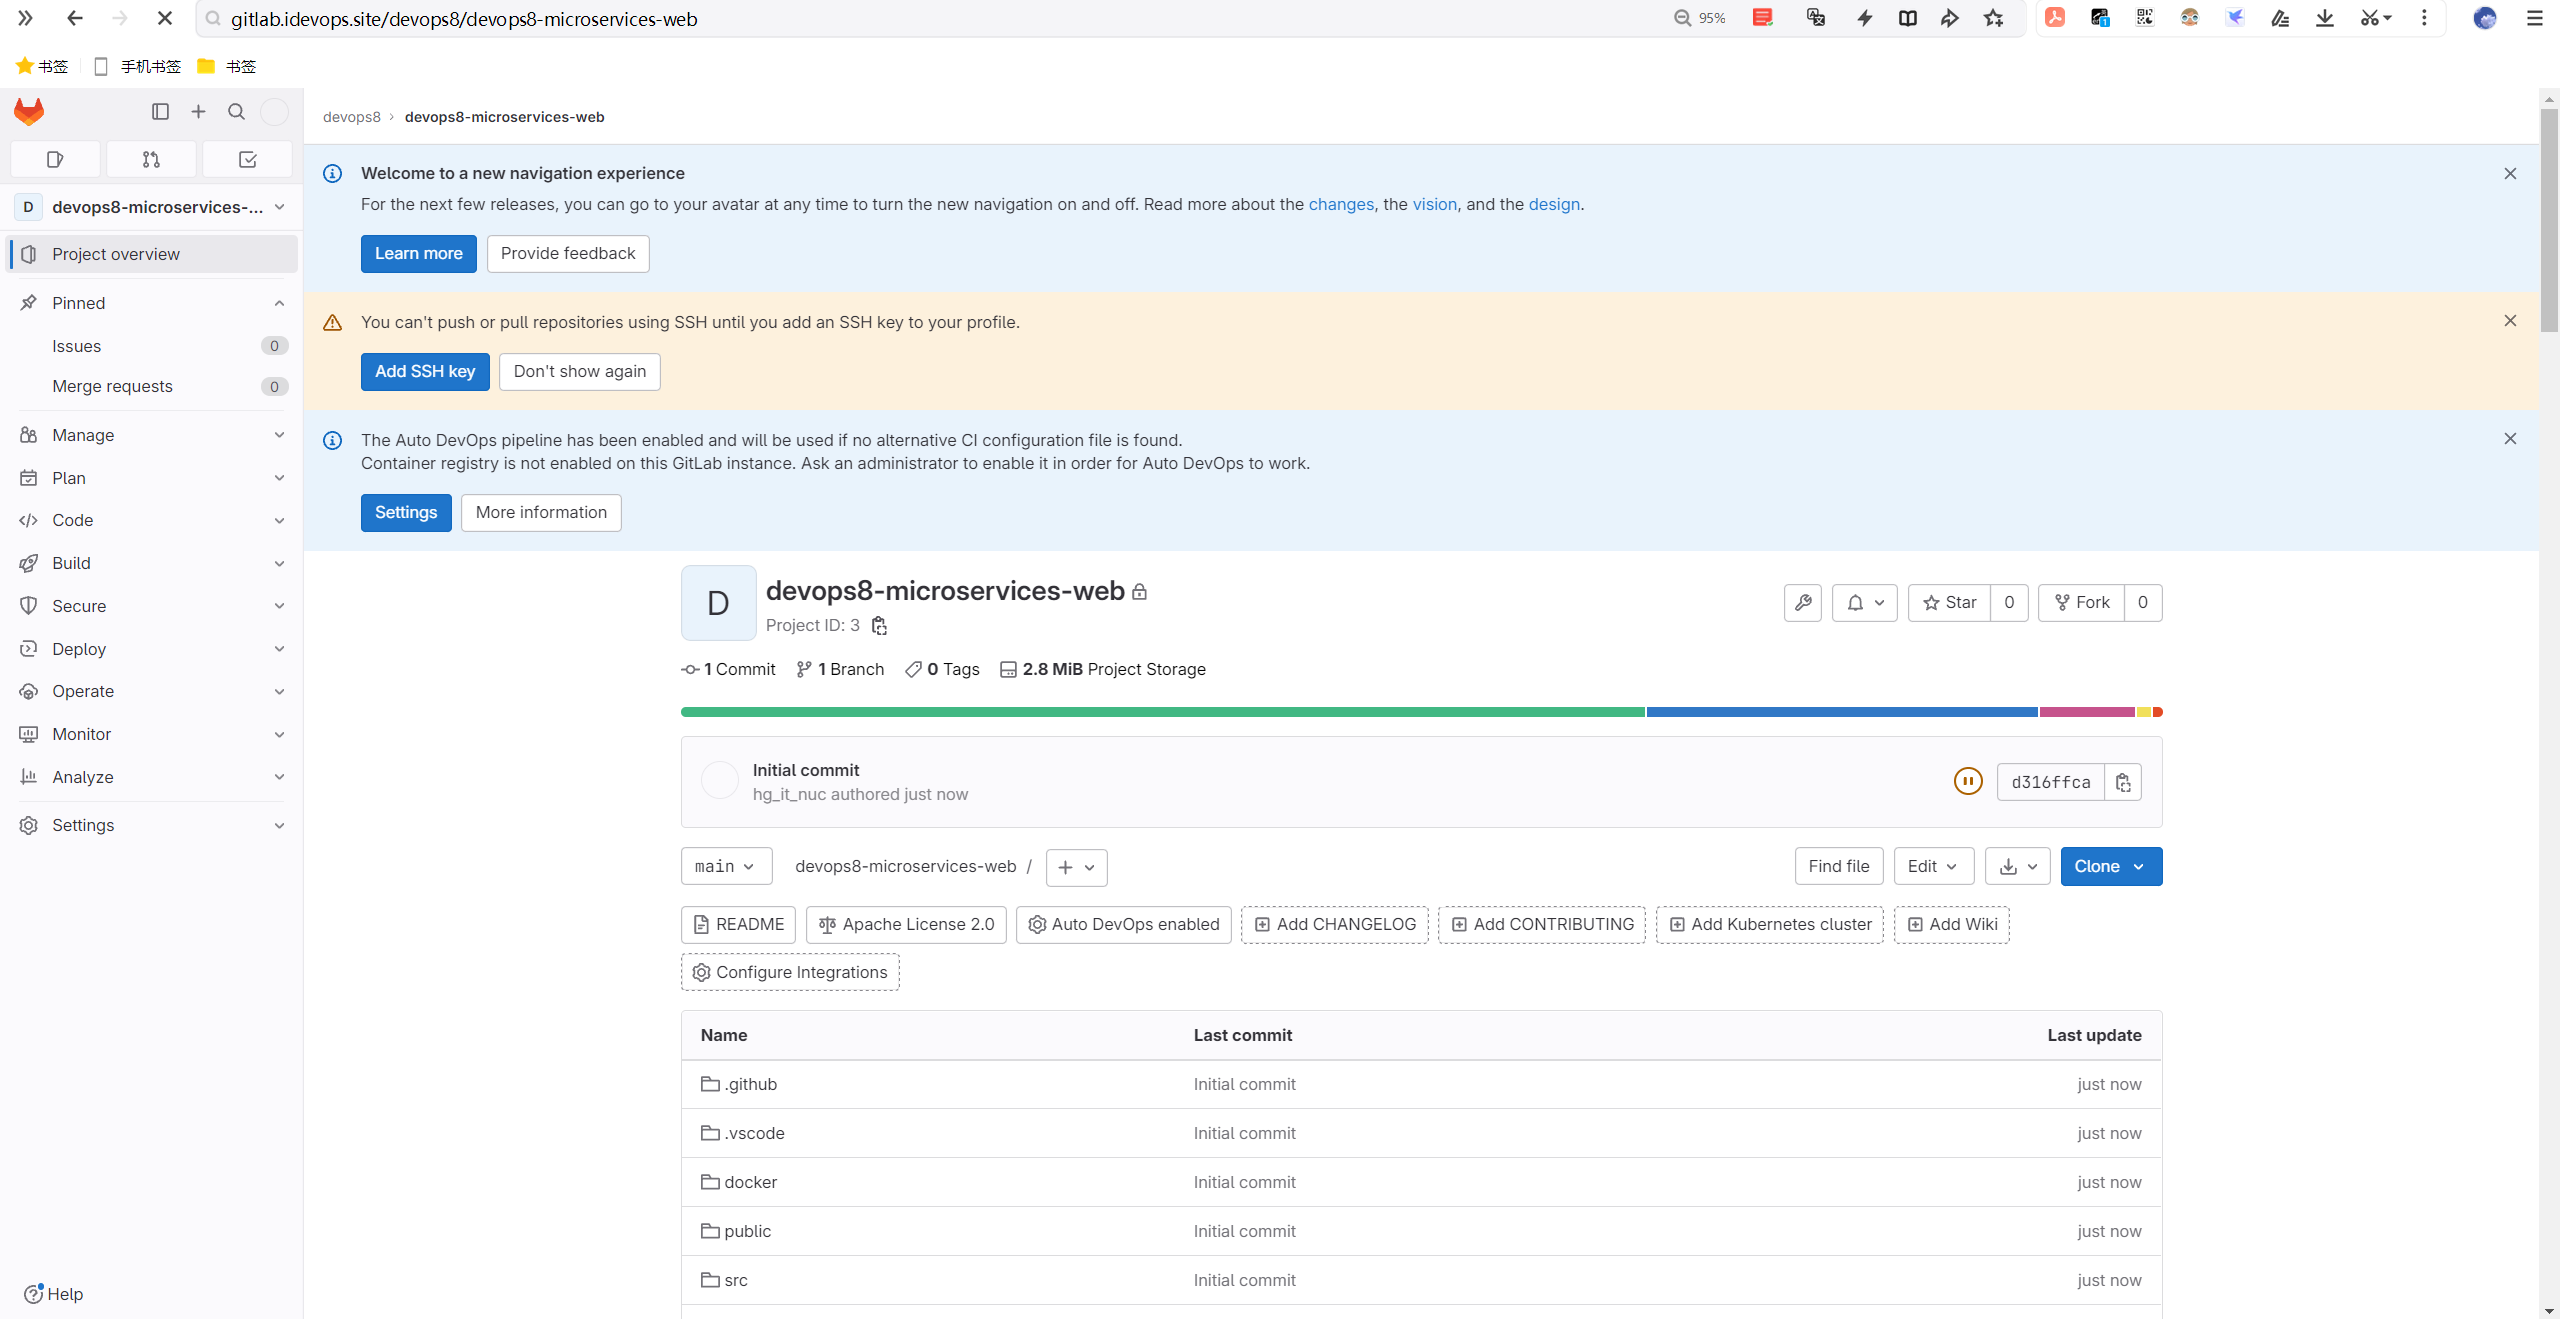Go to devops8 breadcrumb group
The width and height of the screenshot is (2560, 1319).
tap(351, 117)
